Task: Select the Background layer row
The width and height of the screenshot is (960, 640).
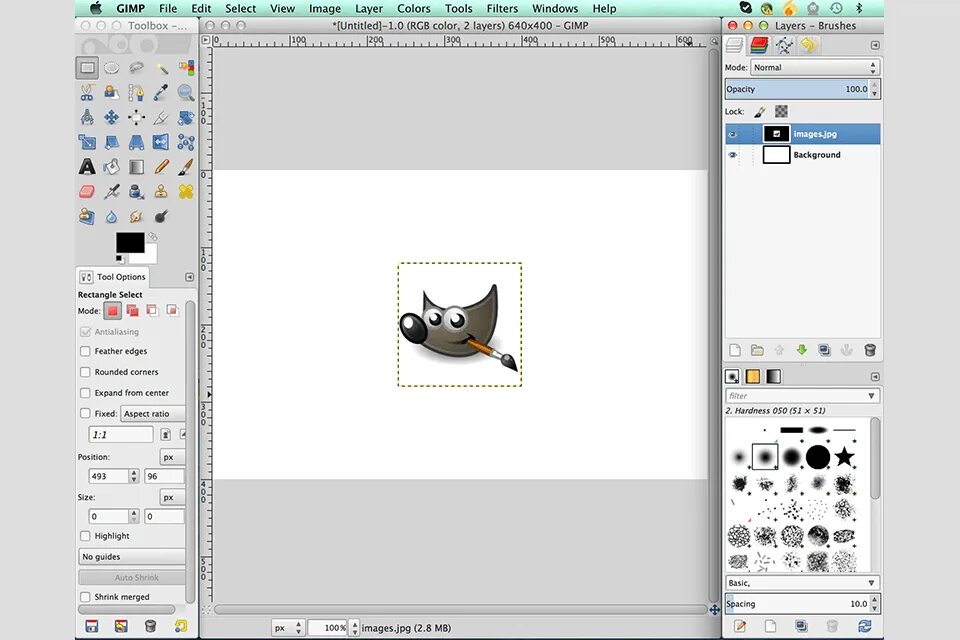Action: 803,155
